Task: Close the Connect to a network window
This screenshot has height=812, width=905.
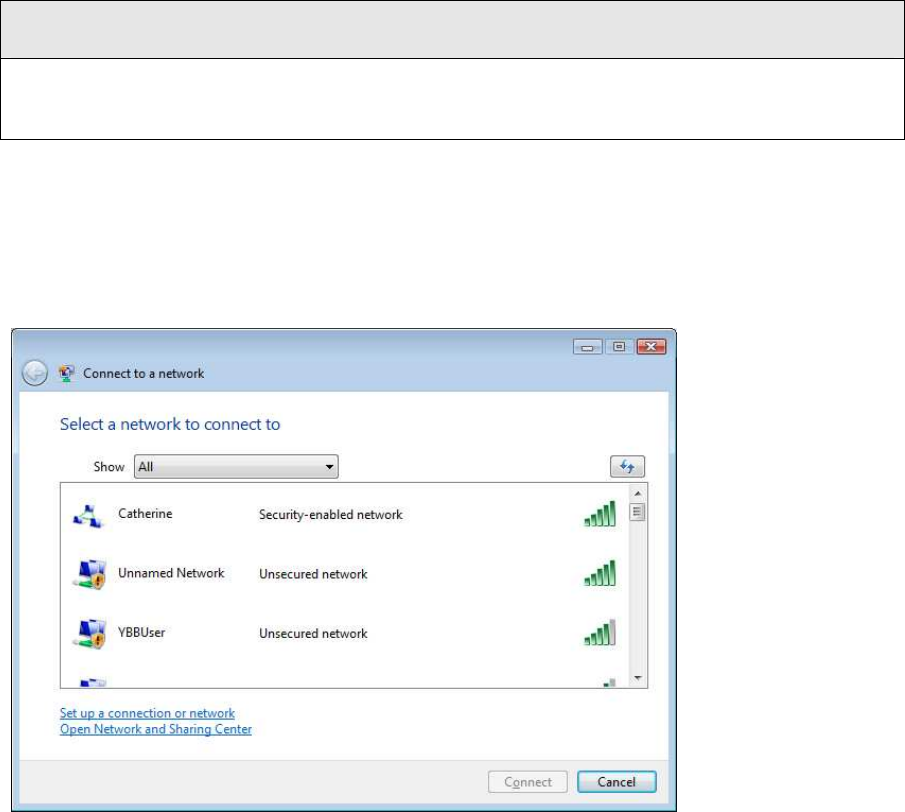Action: click(651, 347)
